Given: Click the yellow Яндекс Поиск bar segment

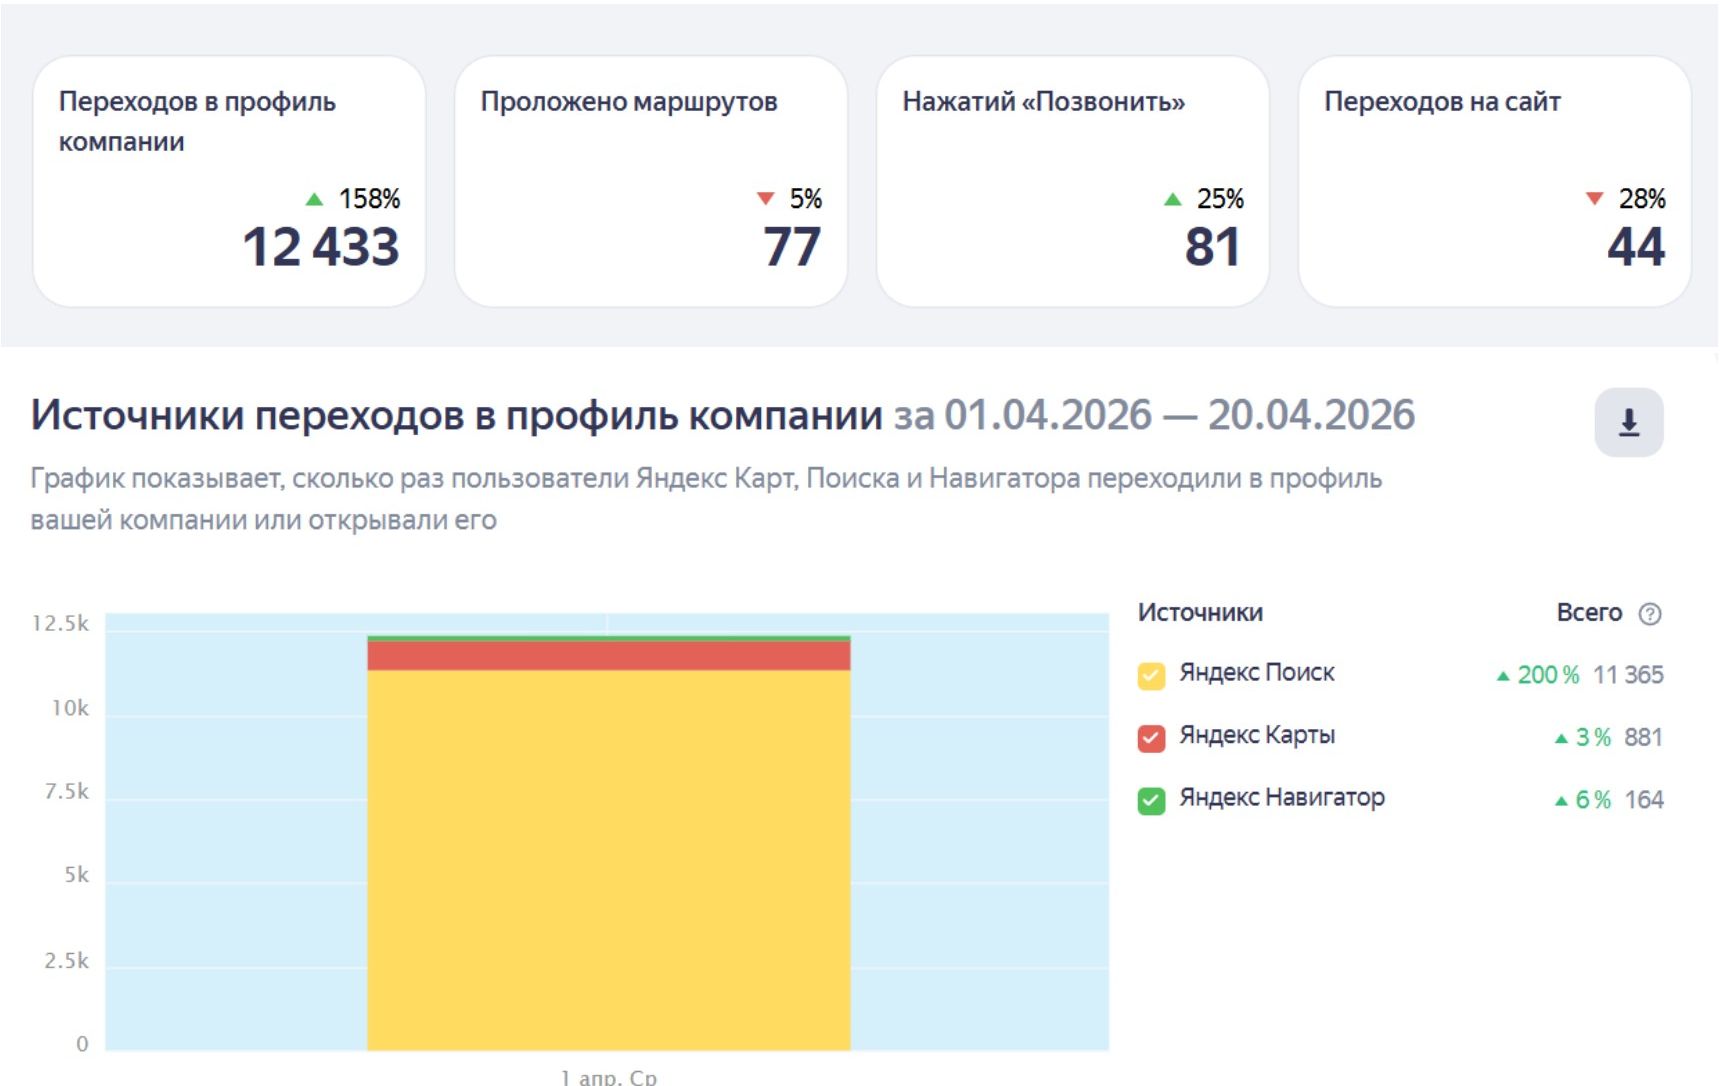Looking at the screenshot, I should pyautogui.click(x=608, y=860).
